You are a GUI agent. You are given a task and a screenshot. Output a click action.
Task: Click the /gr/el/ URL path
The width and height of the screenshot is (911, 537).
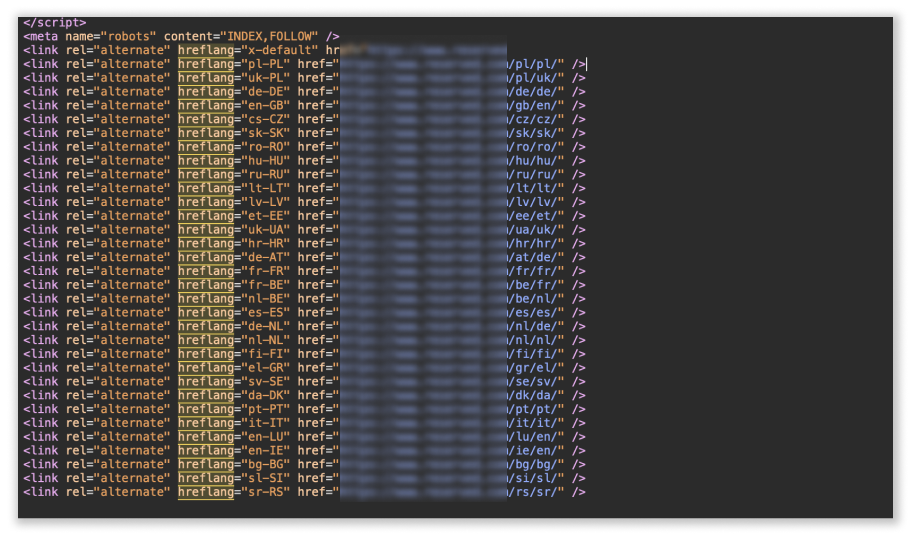pos(533,368)
